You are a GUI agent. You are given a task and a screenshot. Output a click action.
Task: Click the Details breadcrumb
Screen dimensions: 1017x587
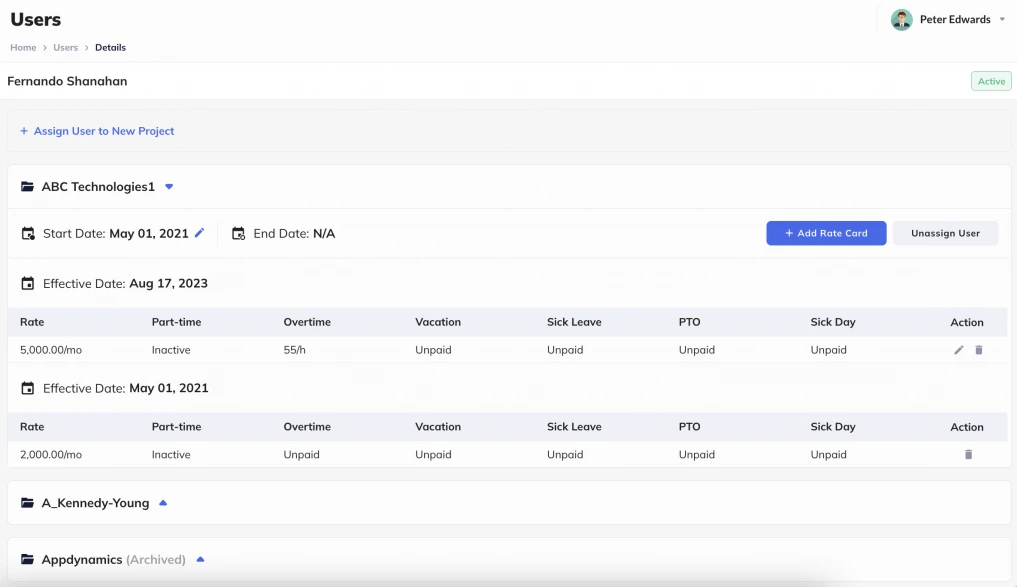point(110,47)
